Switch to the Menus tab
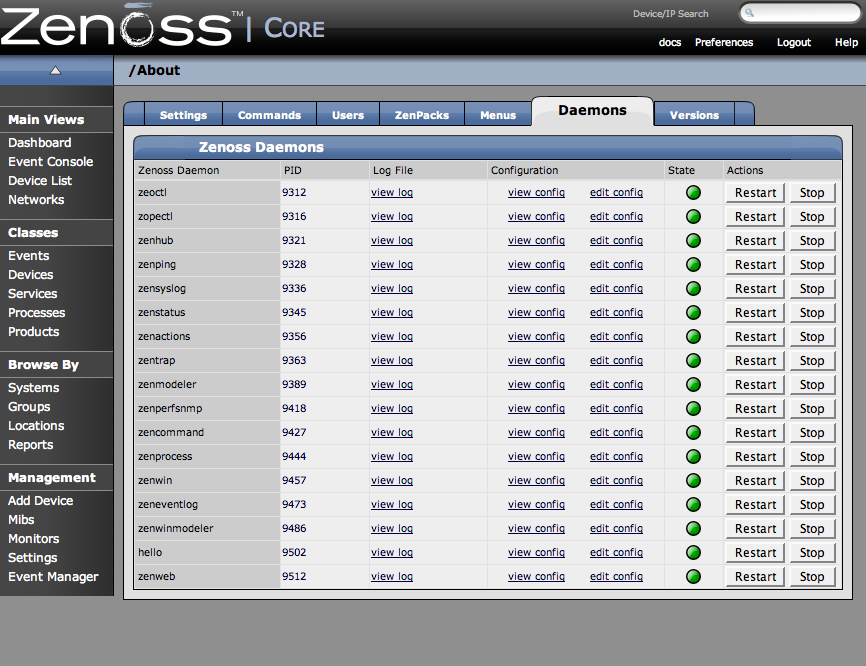This screenshot has height=666, width=866. click(498, 115)
